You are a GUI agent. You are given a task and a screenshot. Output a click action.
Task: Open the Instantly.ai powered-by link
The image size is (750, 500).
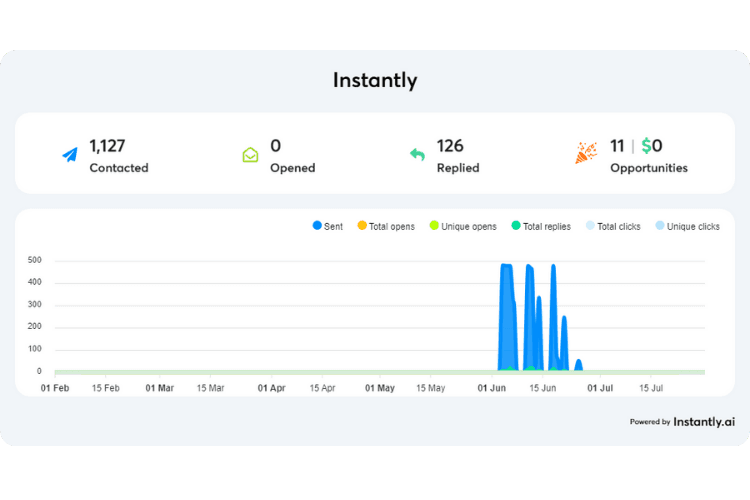coord(704,422)
